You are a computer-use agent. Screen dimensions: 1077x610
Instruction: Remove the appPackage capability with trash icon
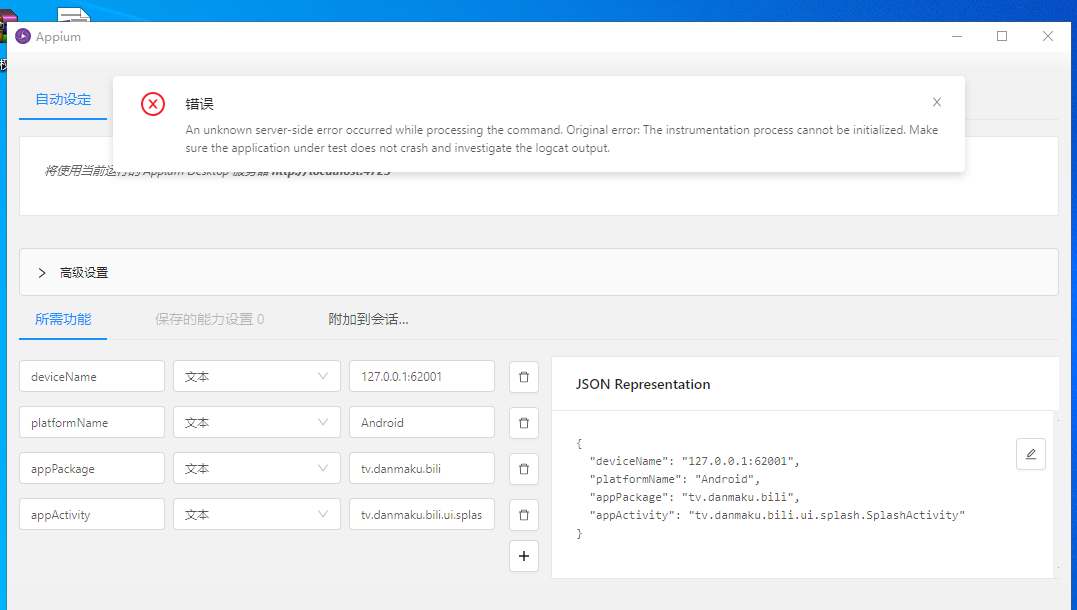523,469
